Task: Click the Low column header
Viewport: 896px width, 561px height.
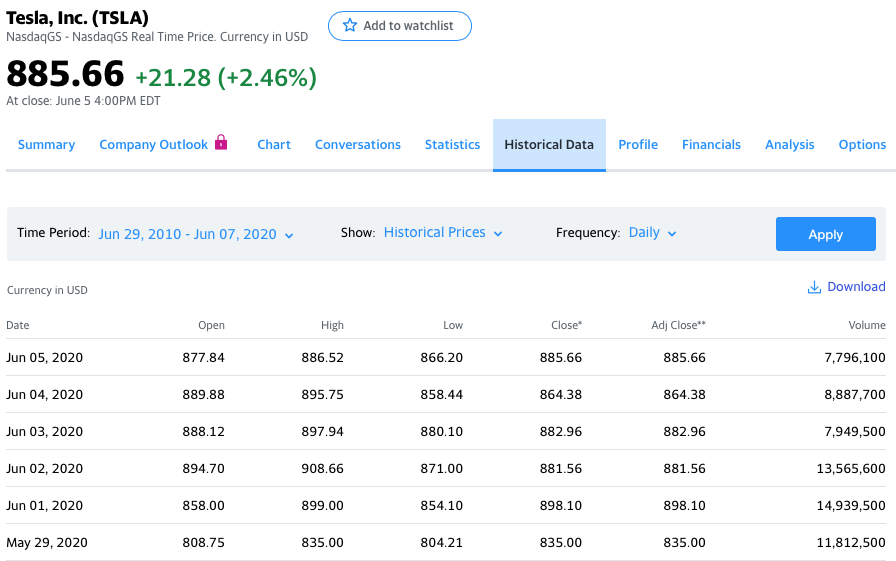Action: tap(453, 325)
